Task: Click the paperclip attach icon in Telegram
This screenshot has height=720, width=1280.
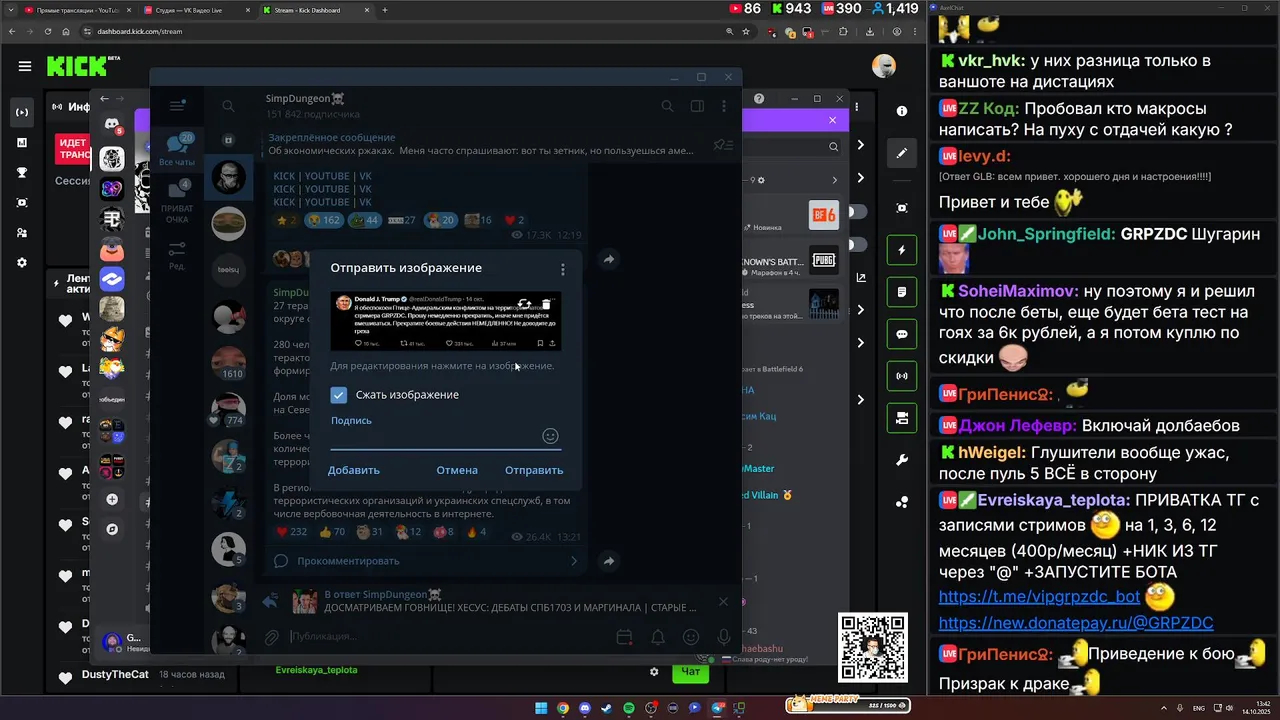Action: click(271, 637)
